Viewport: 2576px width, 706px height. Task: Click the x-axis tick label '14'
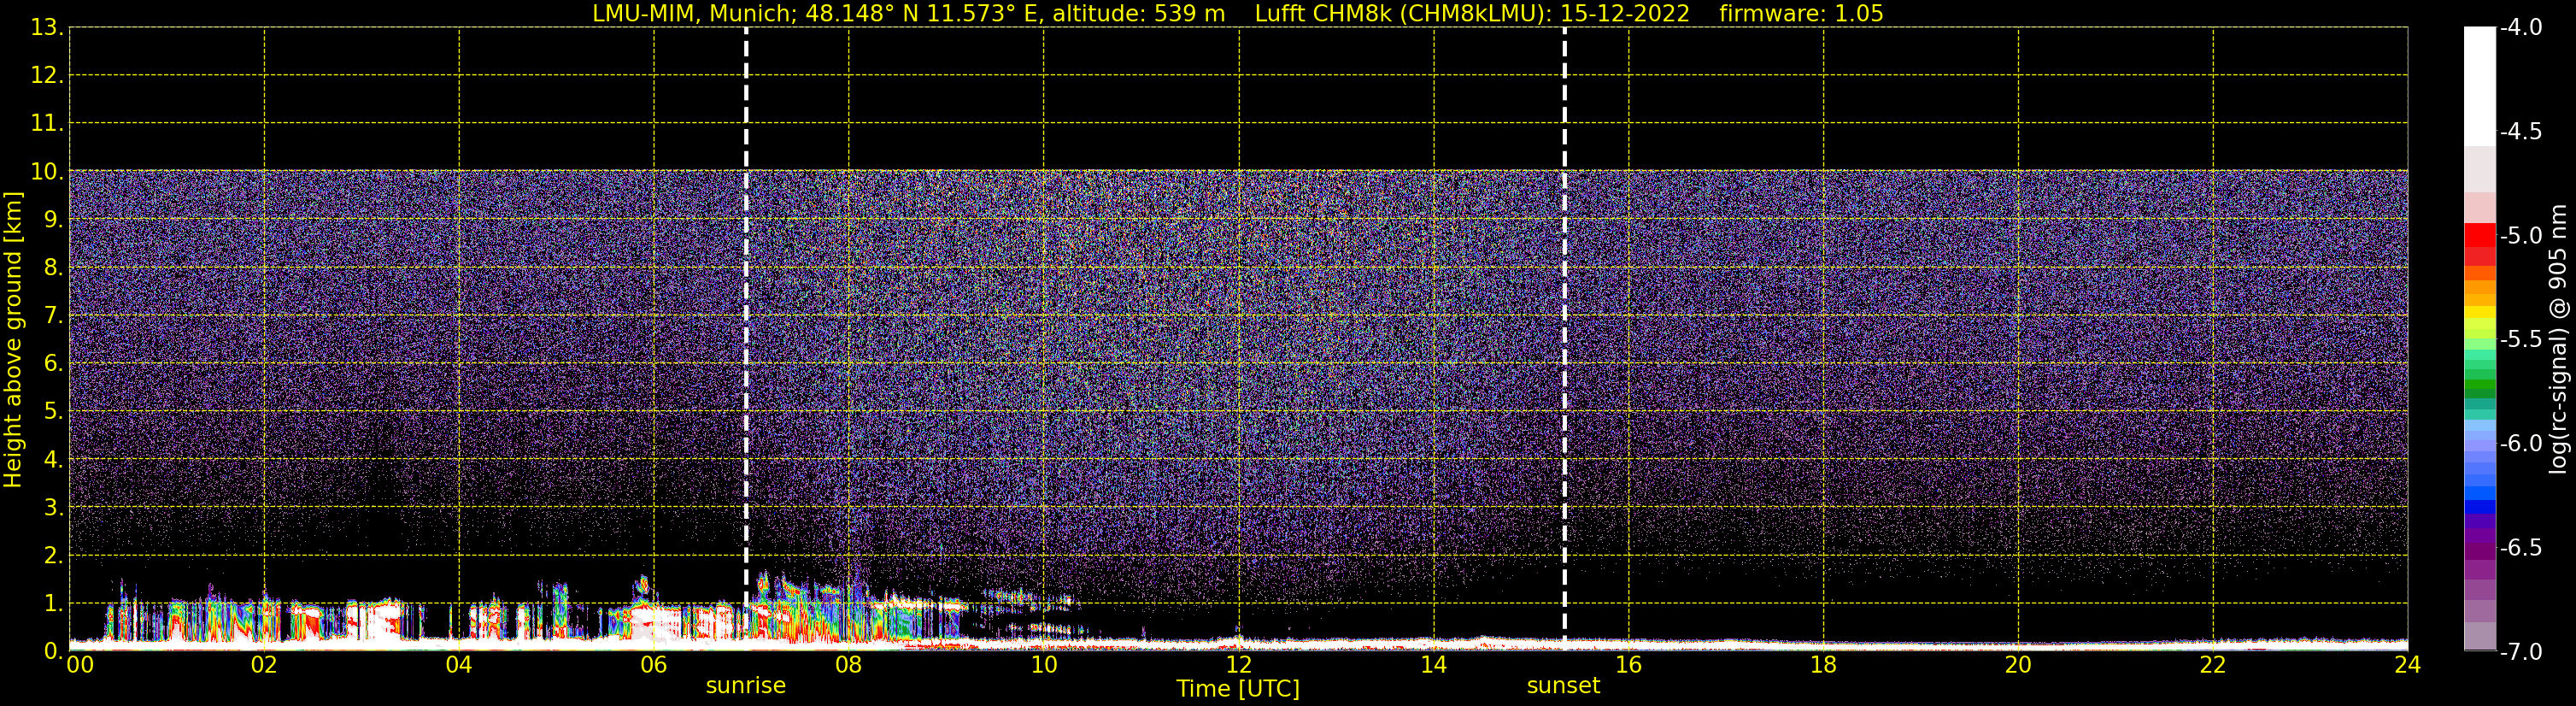(x=1434, y=665)
